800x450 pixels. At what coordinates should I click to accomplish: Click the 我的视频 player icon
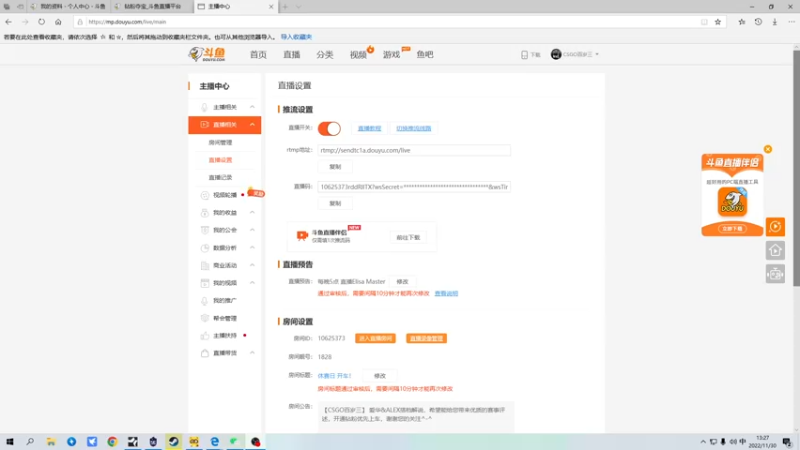[x=205, y=283]
